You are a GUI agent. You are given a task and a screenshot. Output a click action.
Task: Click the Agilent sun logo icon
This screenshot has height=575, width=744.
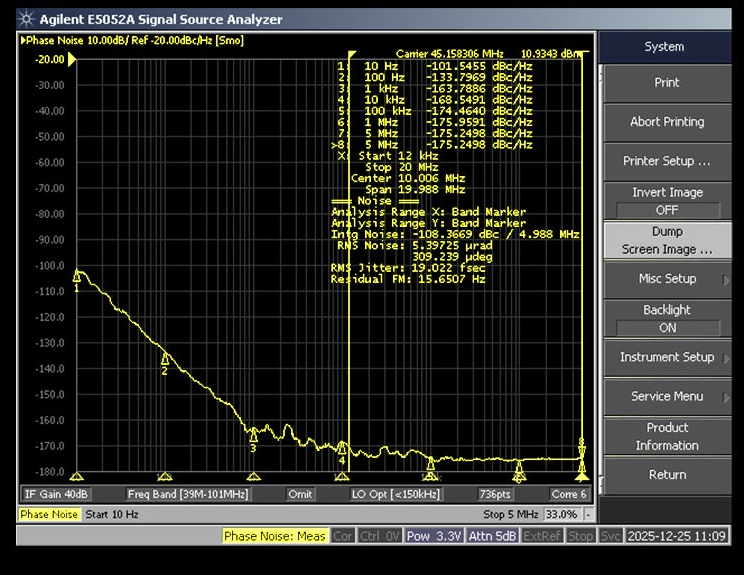(26, 19)
